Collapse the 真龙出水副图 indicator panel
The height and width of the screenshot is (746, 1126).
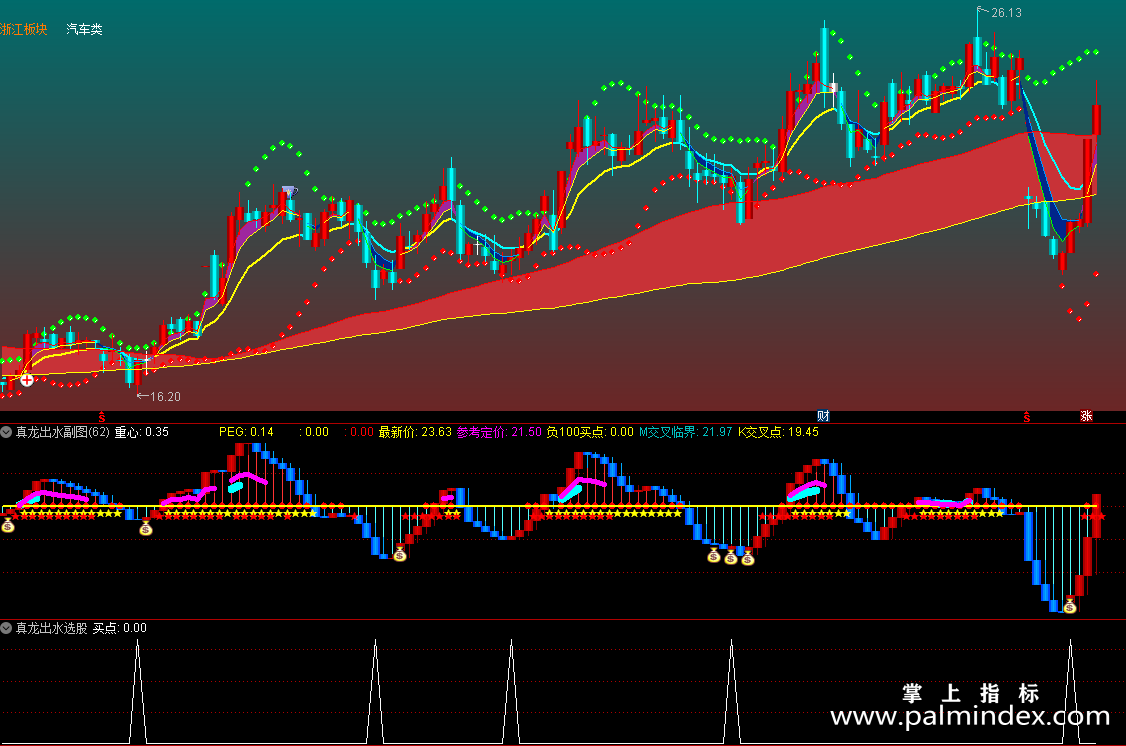[x=6, y=432]
